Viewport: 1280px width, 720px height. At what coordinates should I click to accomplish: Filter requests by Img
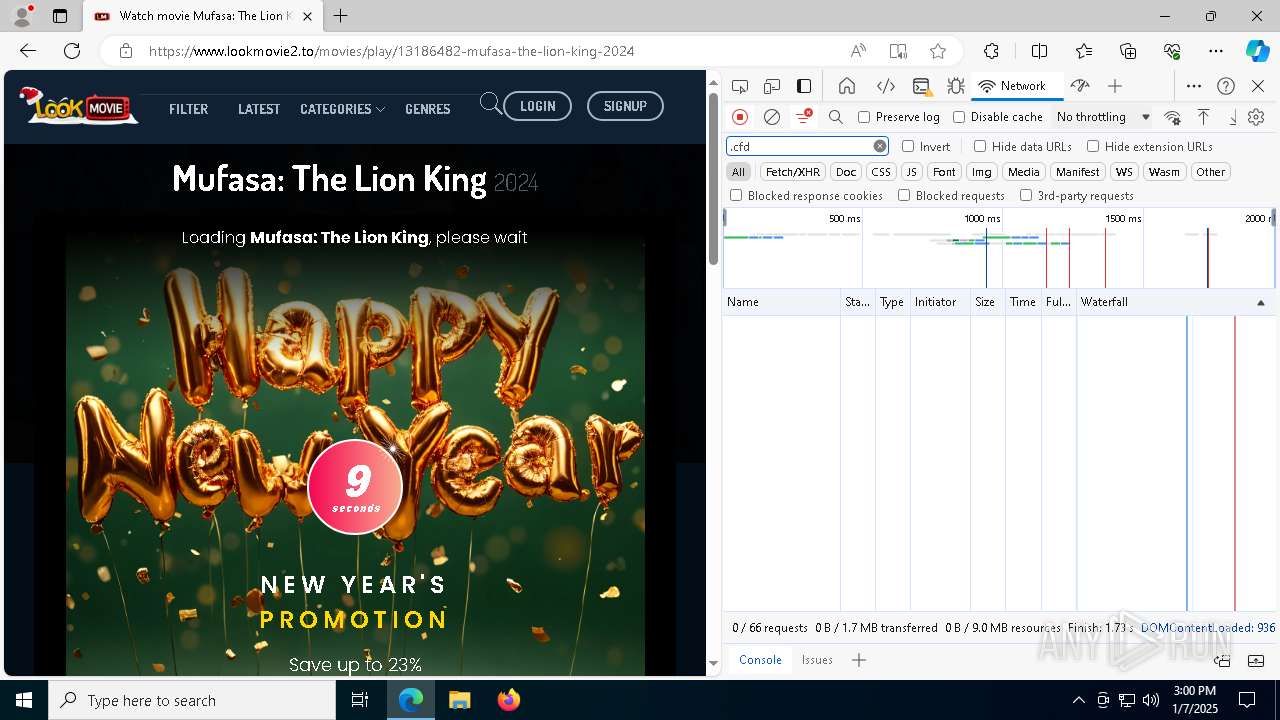(x=982, y=172)
